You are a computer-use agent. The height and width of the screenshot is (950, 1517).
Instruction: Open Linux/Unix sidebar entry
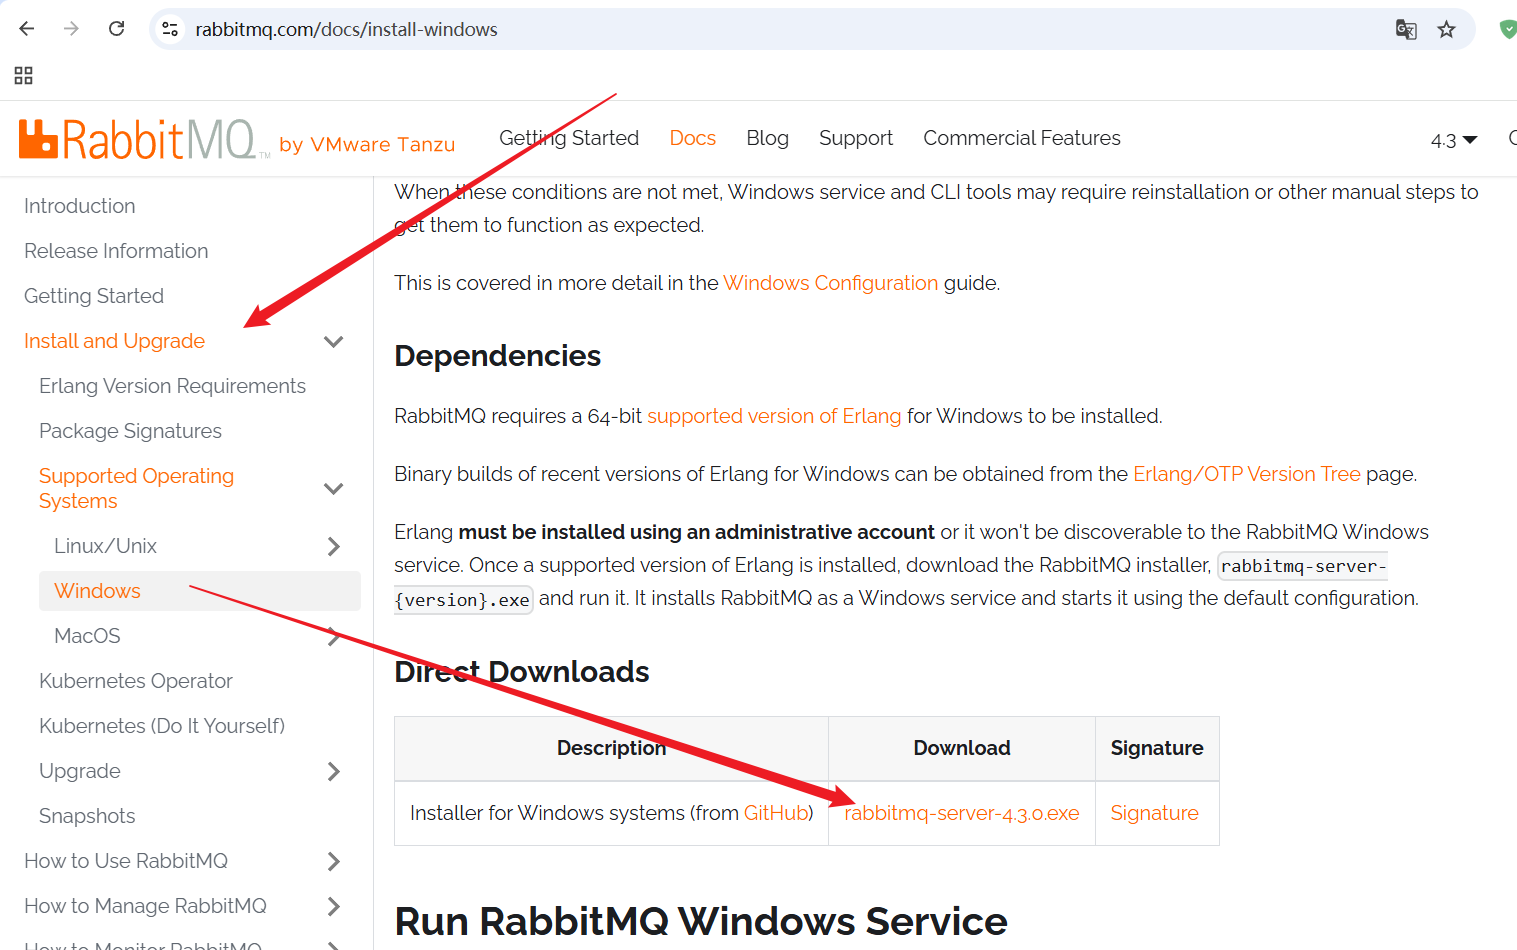[x=105, y=546]
